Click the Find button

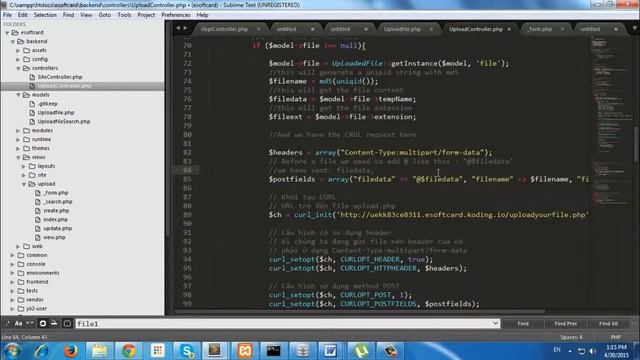point(523,324)
